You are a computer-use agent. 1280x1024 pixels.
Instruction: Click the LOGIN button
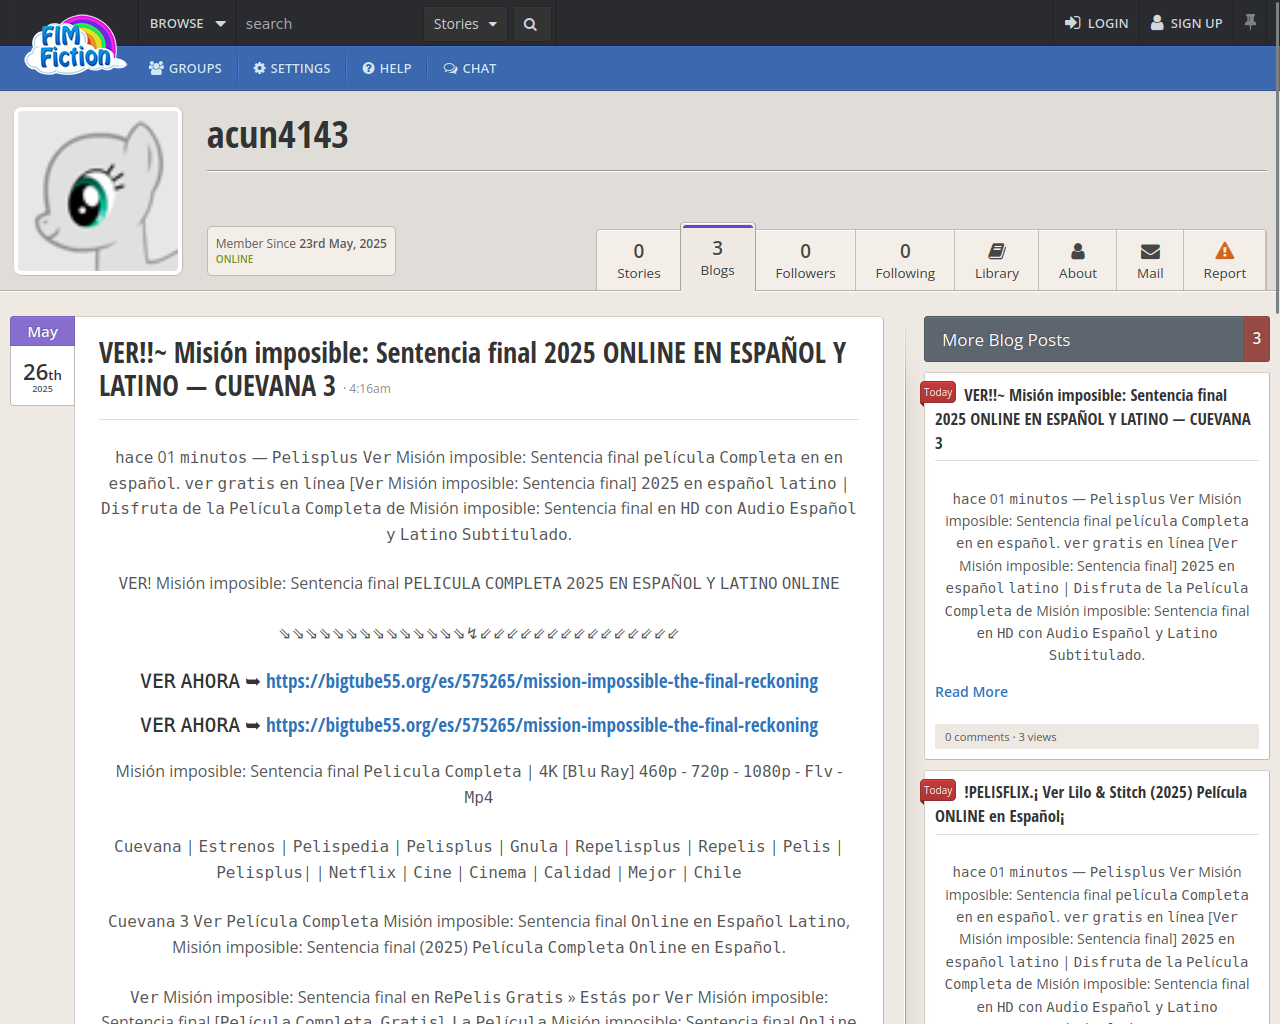pyautogui.click(x=1096, y=23)
